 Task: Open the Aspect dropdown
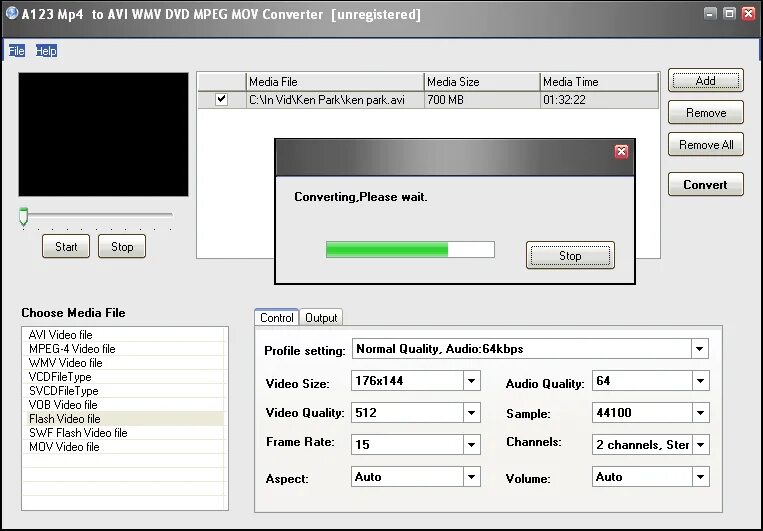pos(471,476)
